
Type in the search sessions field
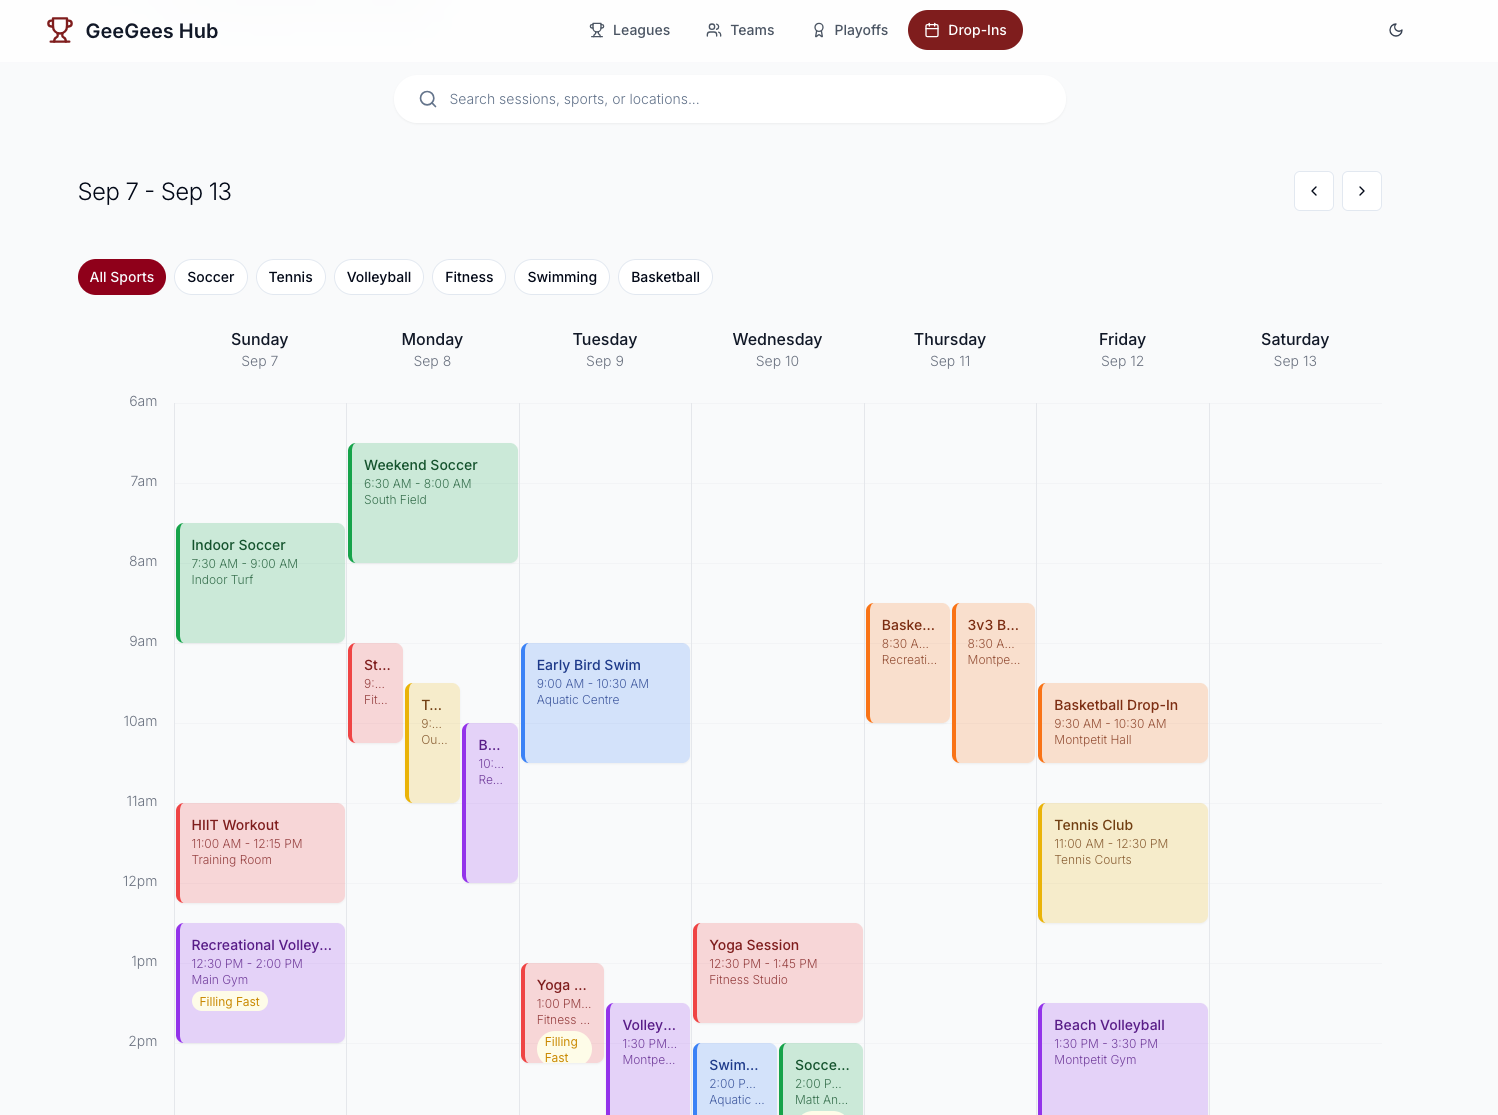click(740, 99)
